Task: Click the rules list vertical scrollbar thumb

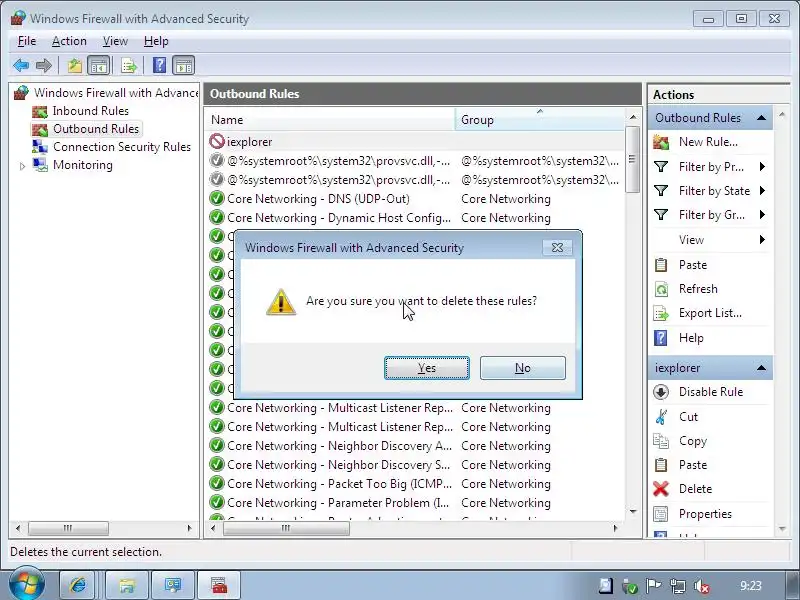Action: 633,160
